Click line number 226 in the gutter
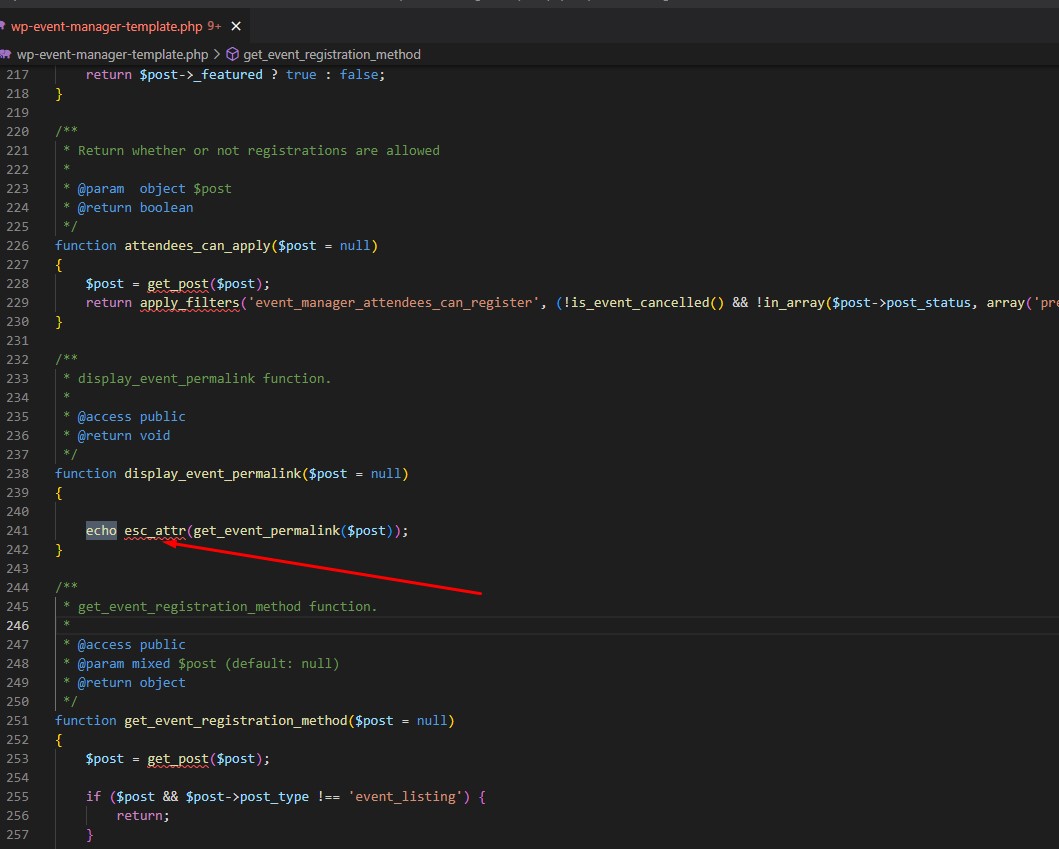 (18, 246)
